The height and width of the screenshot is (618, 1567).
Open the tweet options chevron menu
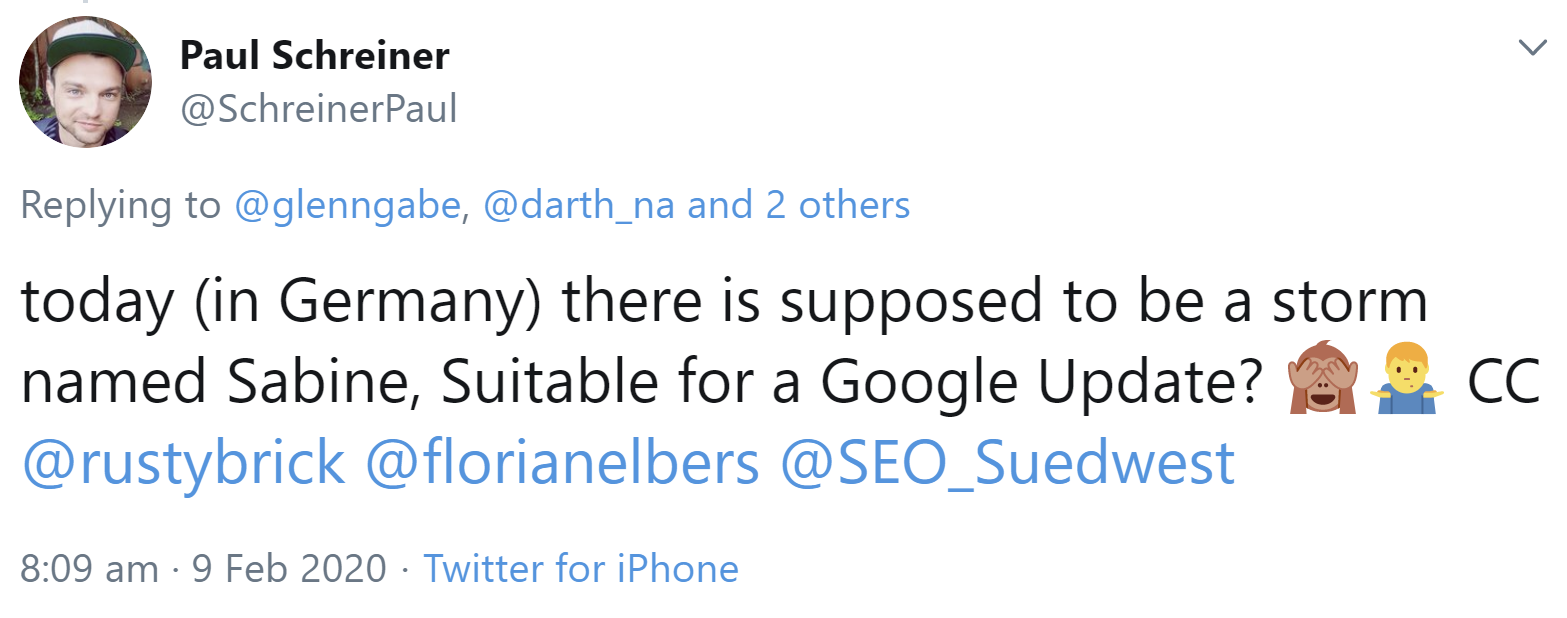[x=1532, y=47]
